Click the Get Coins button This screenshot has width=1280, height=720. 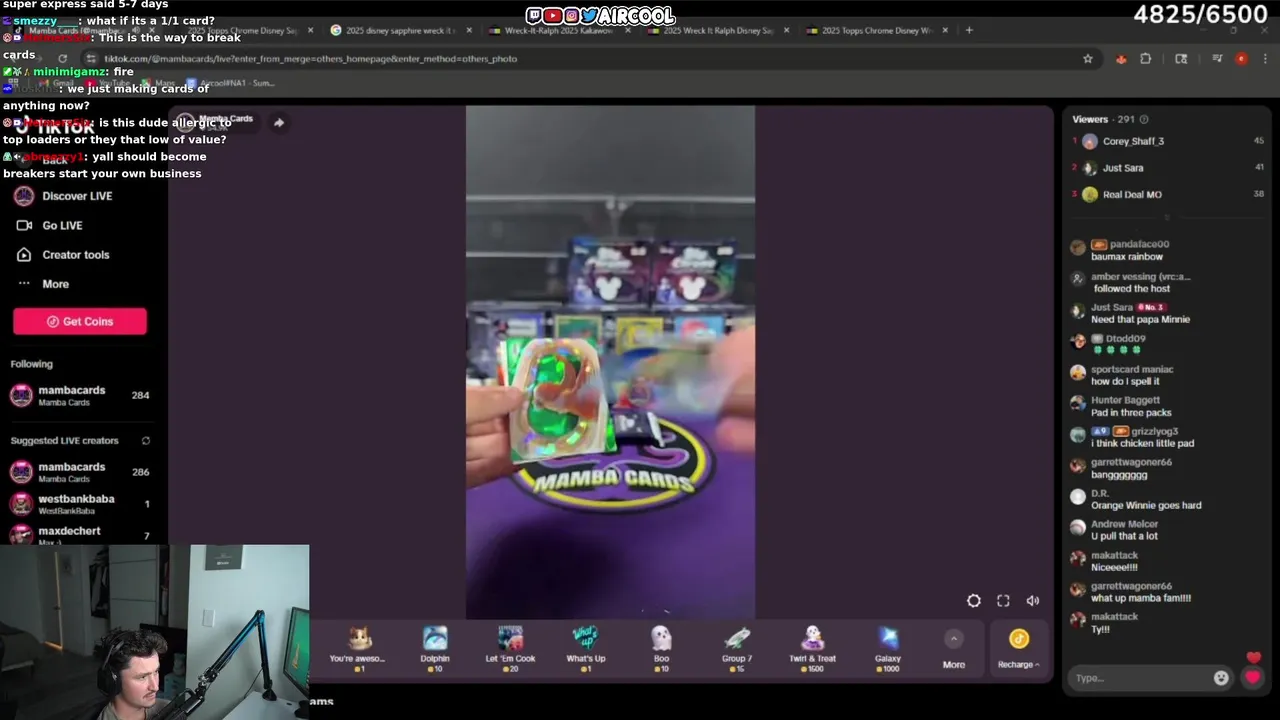(80, 321)
